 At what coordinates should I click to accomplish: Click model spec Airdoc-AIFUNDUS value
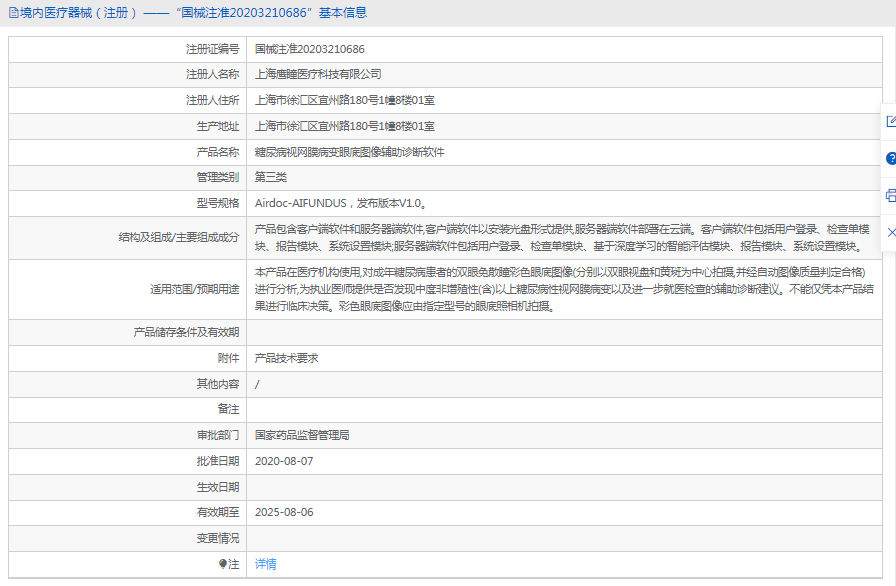(x=341, y=203)
